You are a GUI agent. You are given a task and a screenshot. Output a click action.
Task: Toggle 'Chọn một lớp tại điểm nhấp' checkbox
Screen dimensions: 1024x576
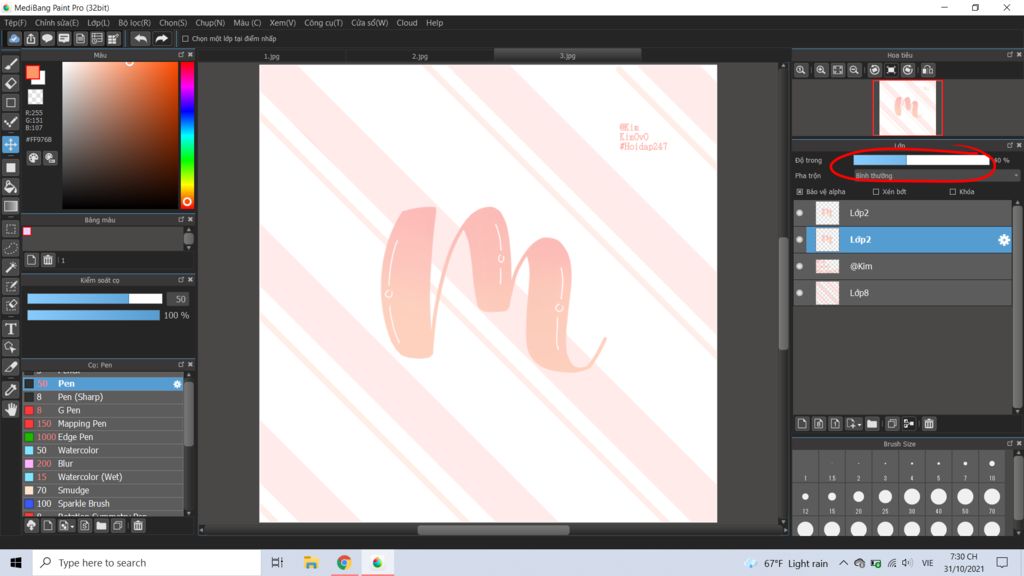click(185, 39)
